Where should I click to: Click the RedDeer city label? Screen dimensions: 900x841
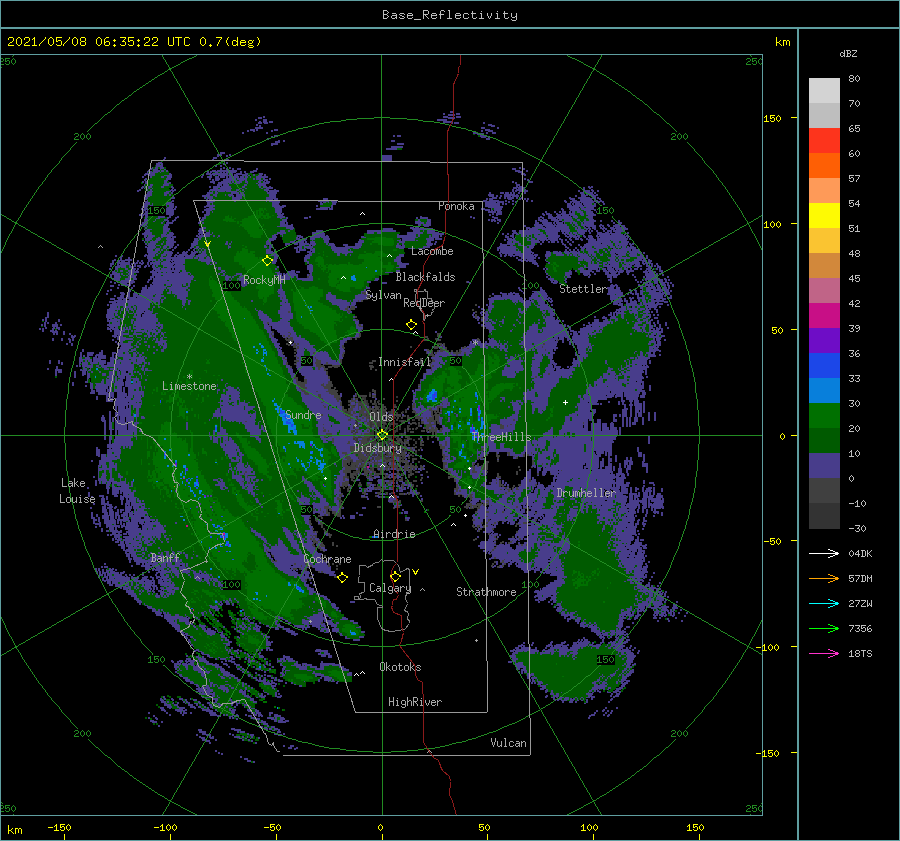(424, 303)
